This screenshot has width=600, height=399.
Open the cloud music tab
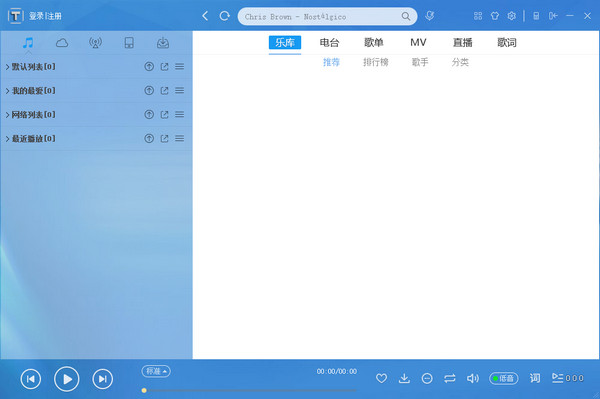(62, 43)
